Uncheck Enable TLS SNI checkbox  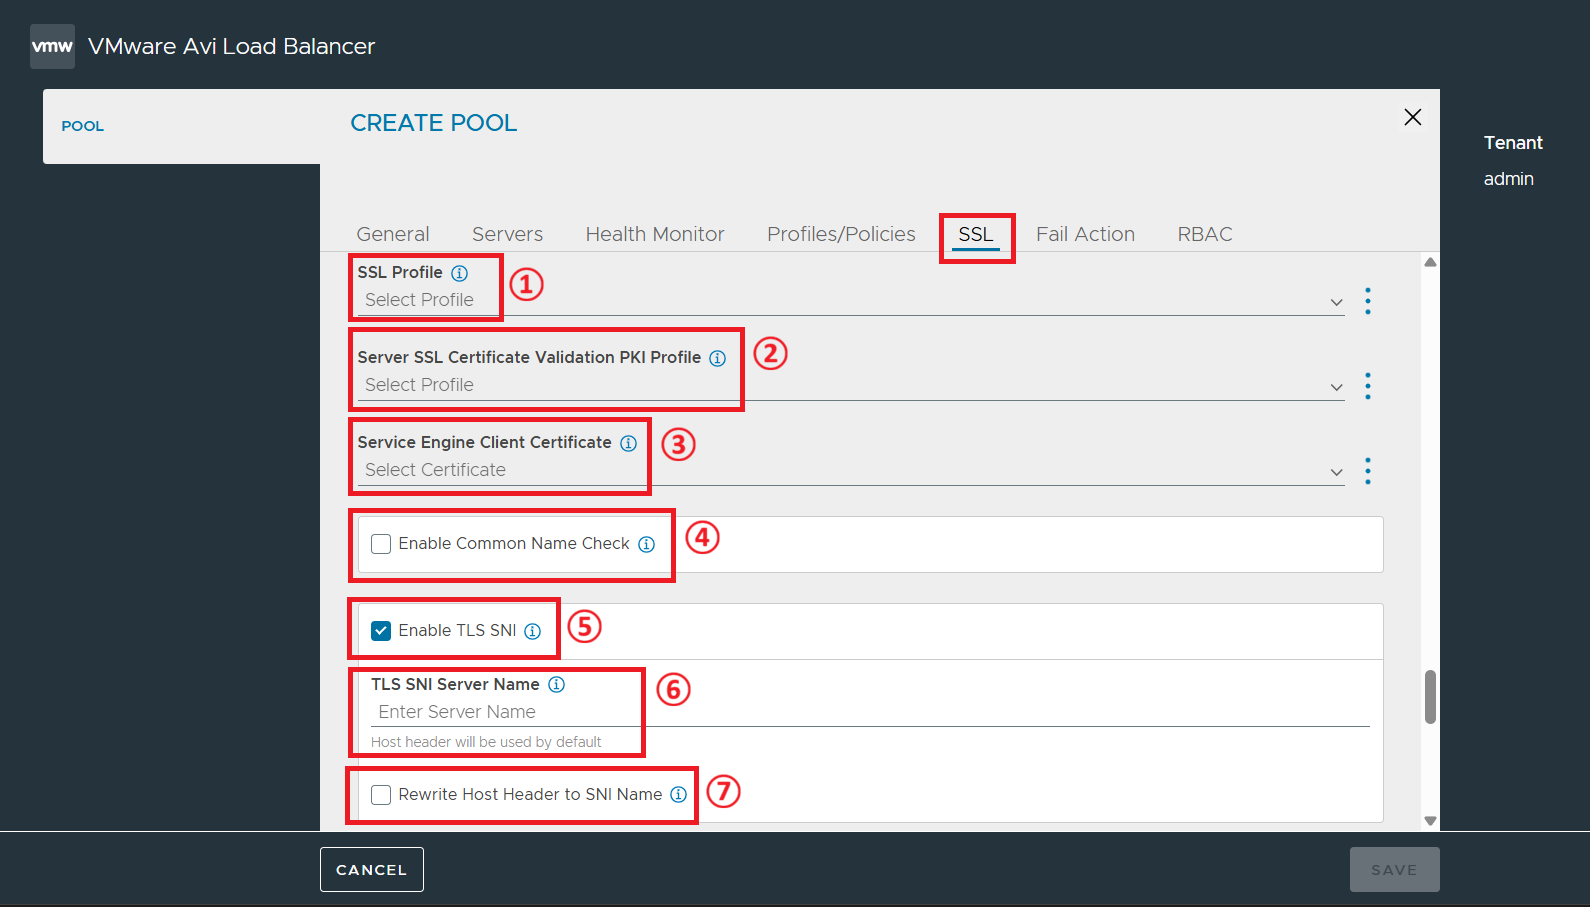(x=381, y=631)
